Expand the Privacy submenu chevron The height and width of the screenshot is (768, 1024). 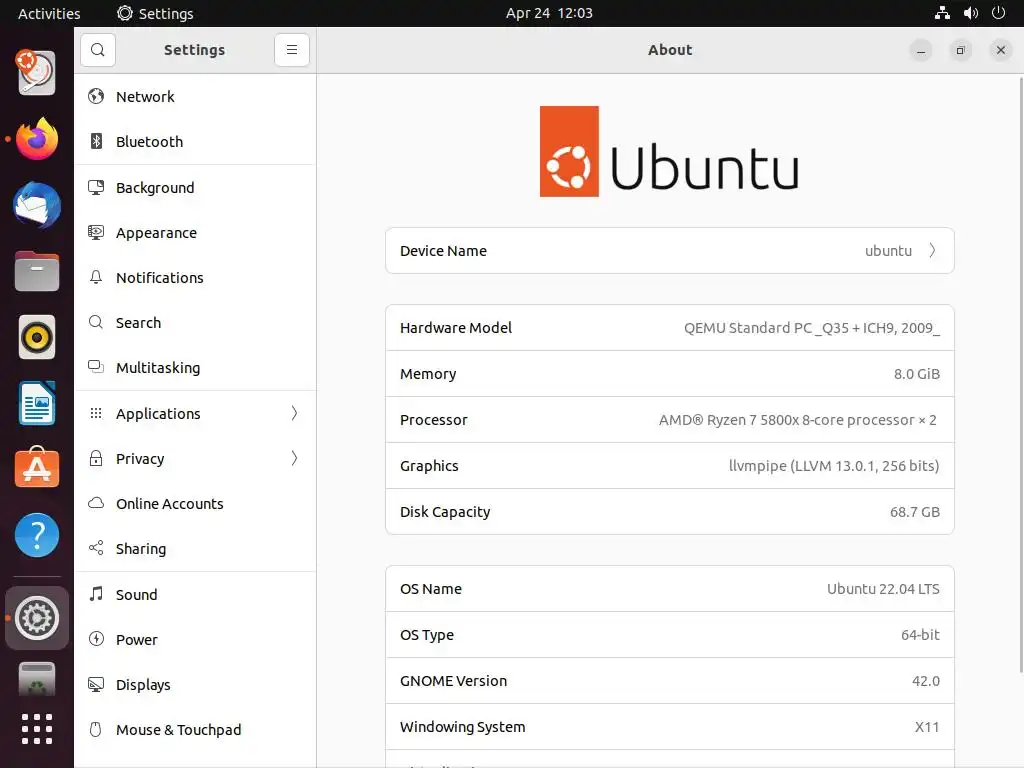point(294,458)
